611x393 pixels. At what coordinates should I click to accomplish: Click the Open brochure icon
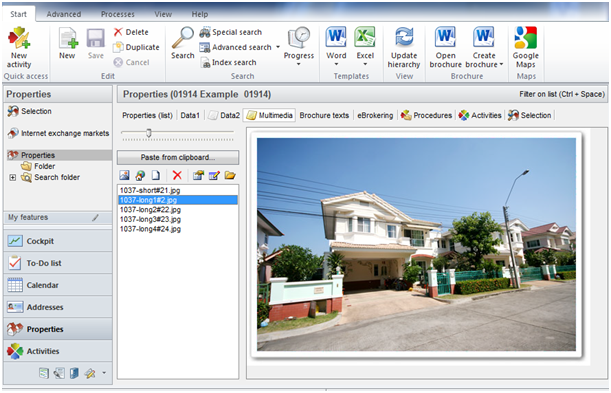click(445, 38)
